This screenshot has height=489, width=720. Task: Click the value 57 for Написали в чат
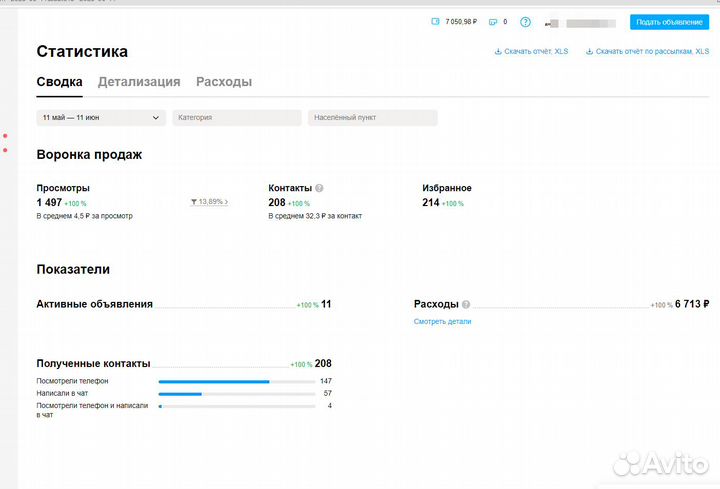[x=327, y=393]
